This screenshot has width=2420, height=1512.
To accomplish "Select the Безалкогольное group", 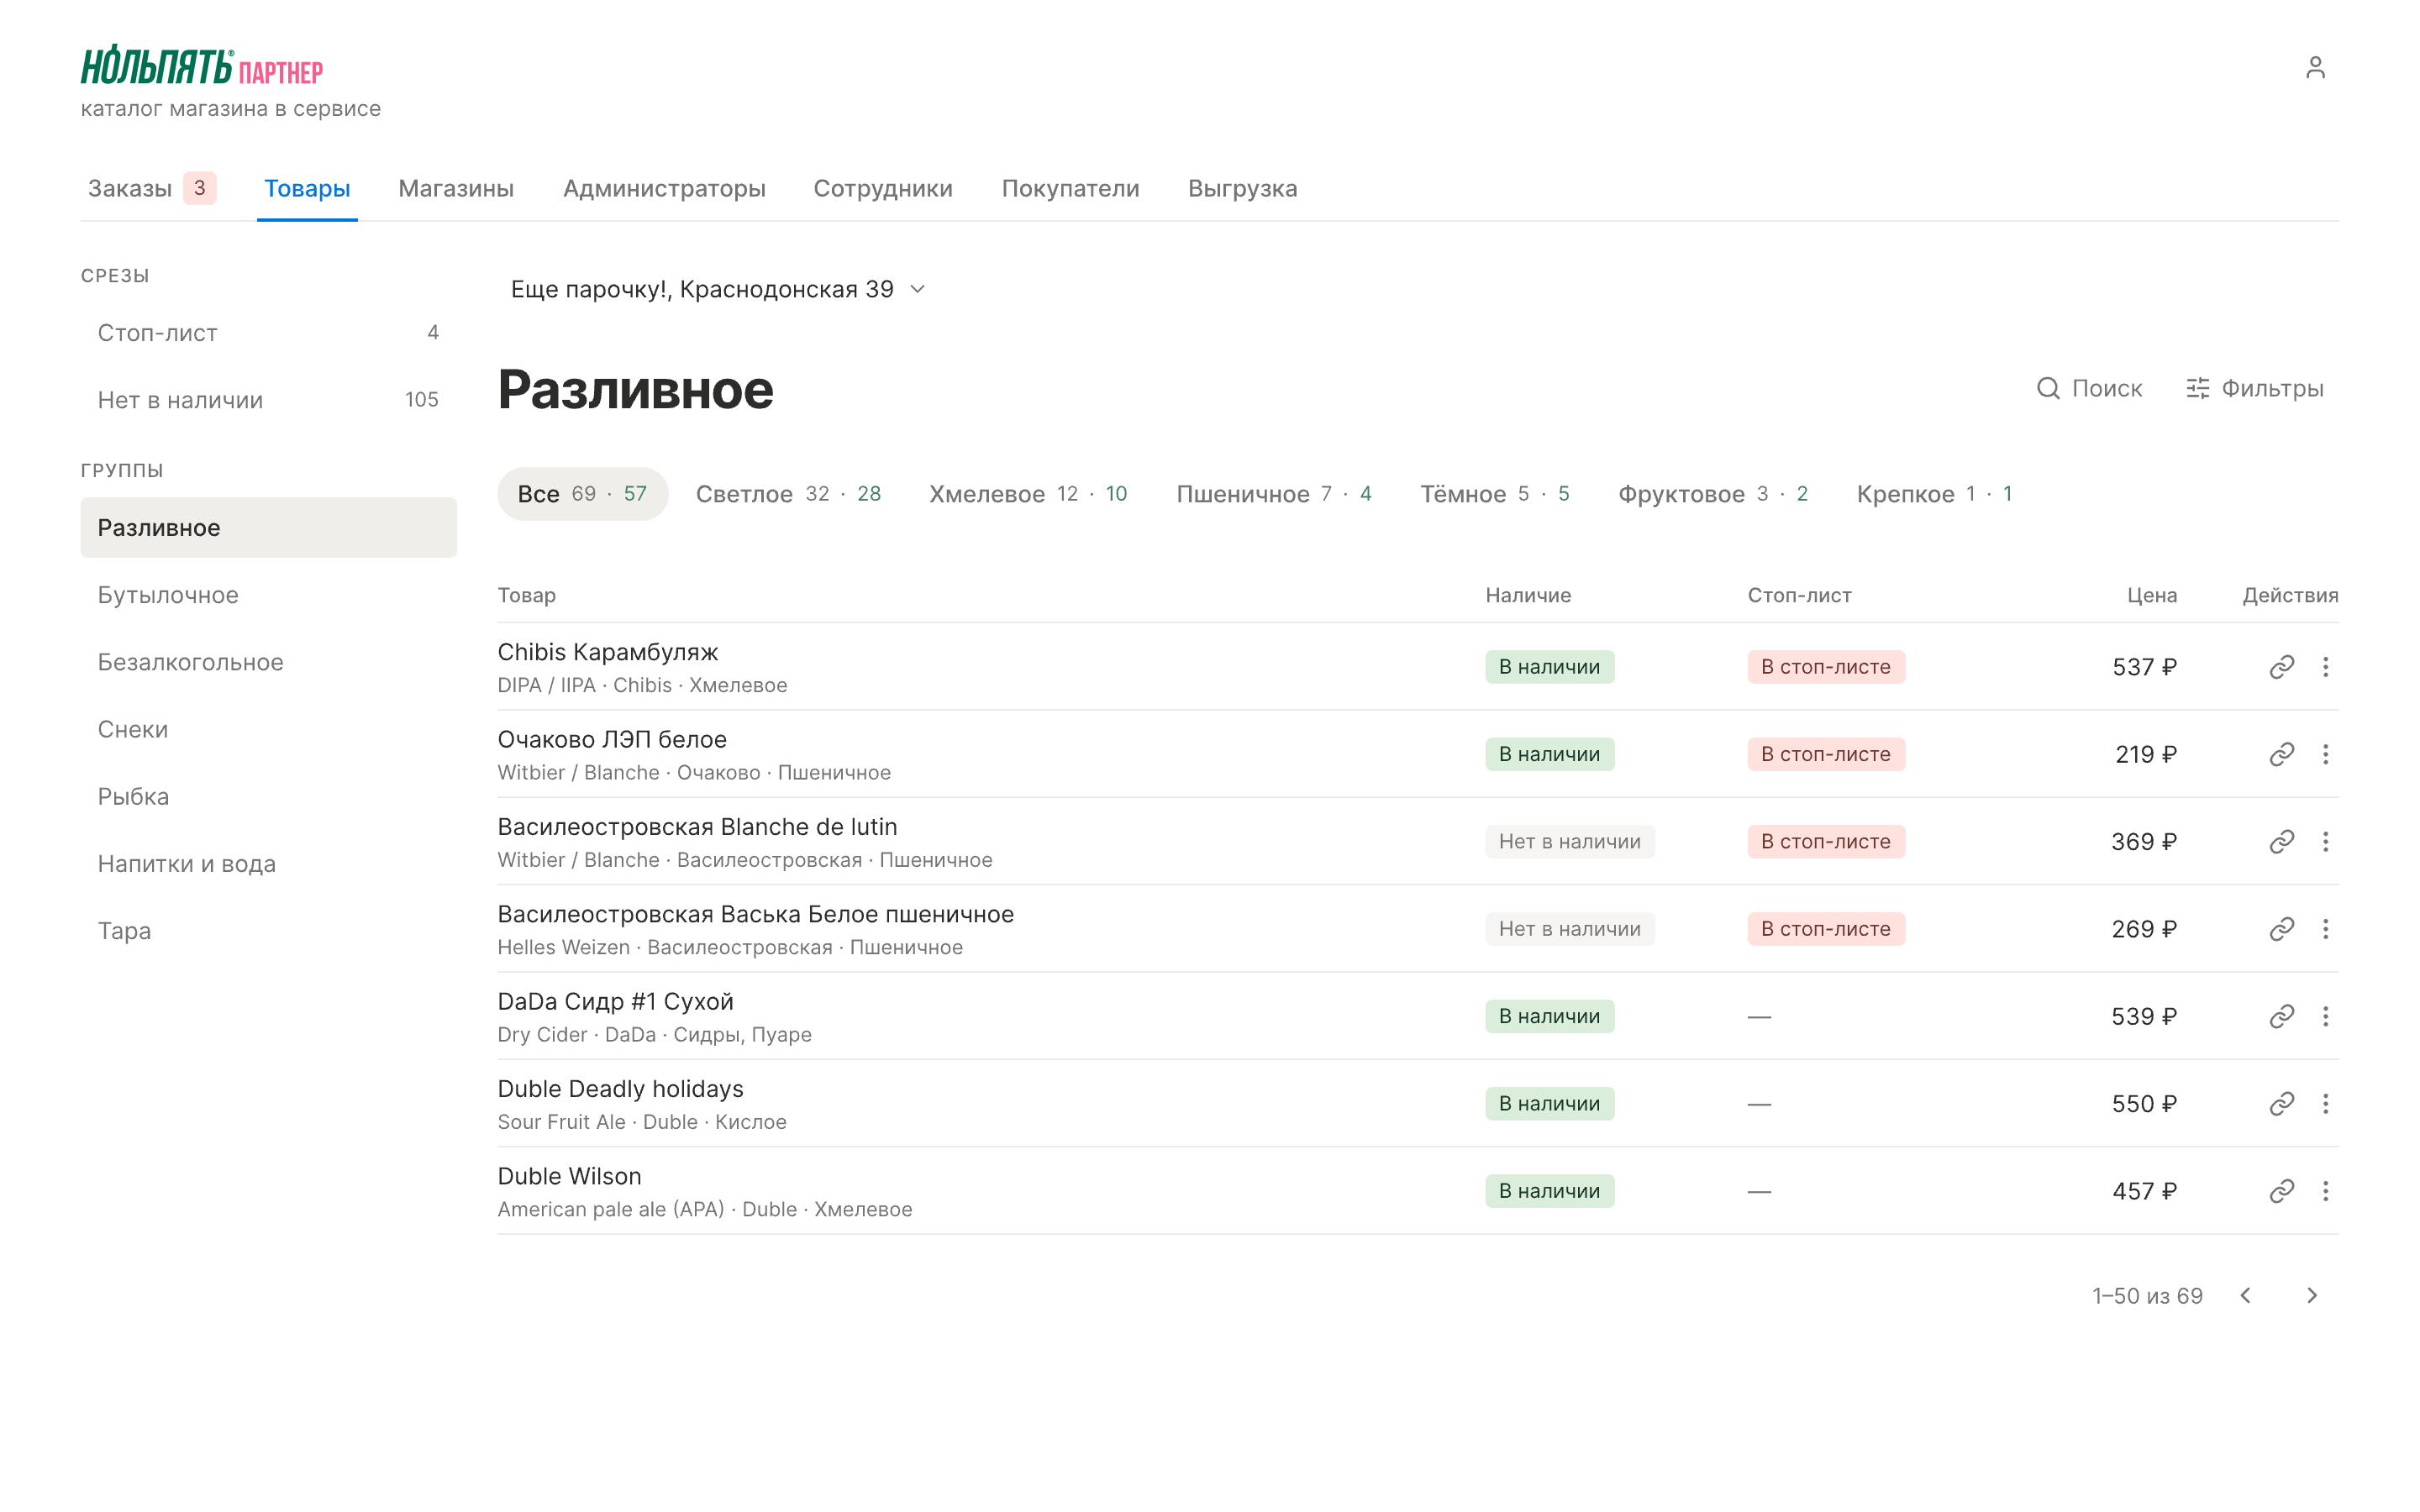I will click(268, 662).
